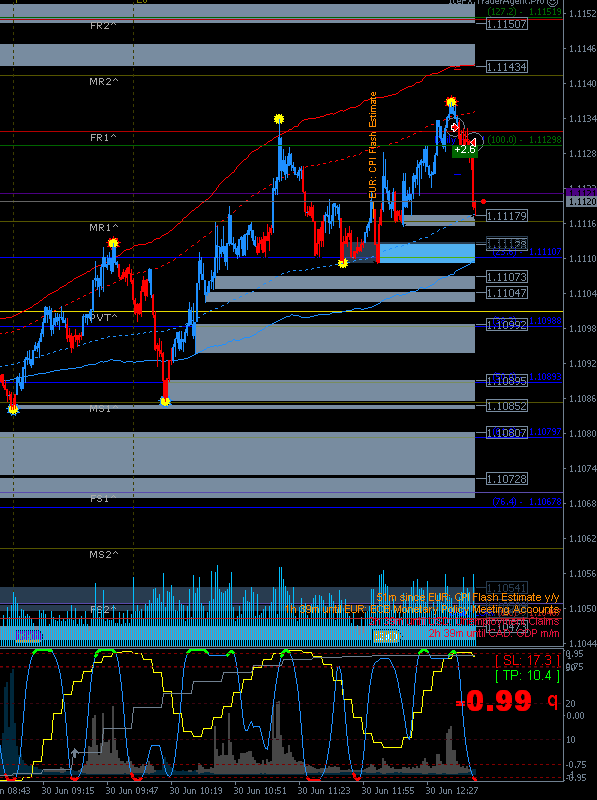
Task: Click the 1.10728 zone price label
Action: tap(507, 479)
